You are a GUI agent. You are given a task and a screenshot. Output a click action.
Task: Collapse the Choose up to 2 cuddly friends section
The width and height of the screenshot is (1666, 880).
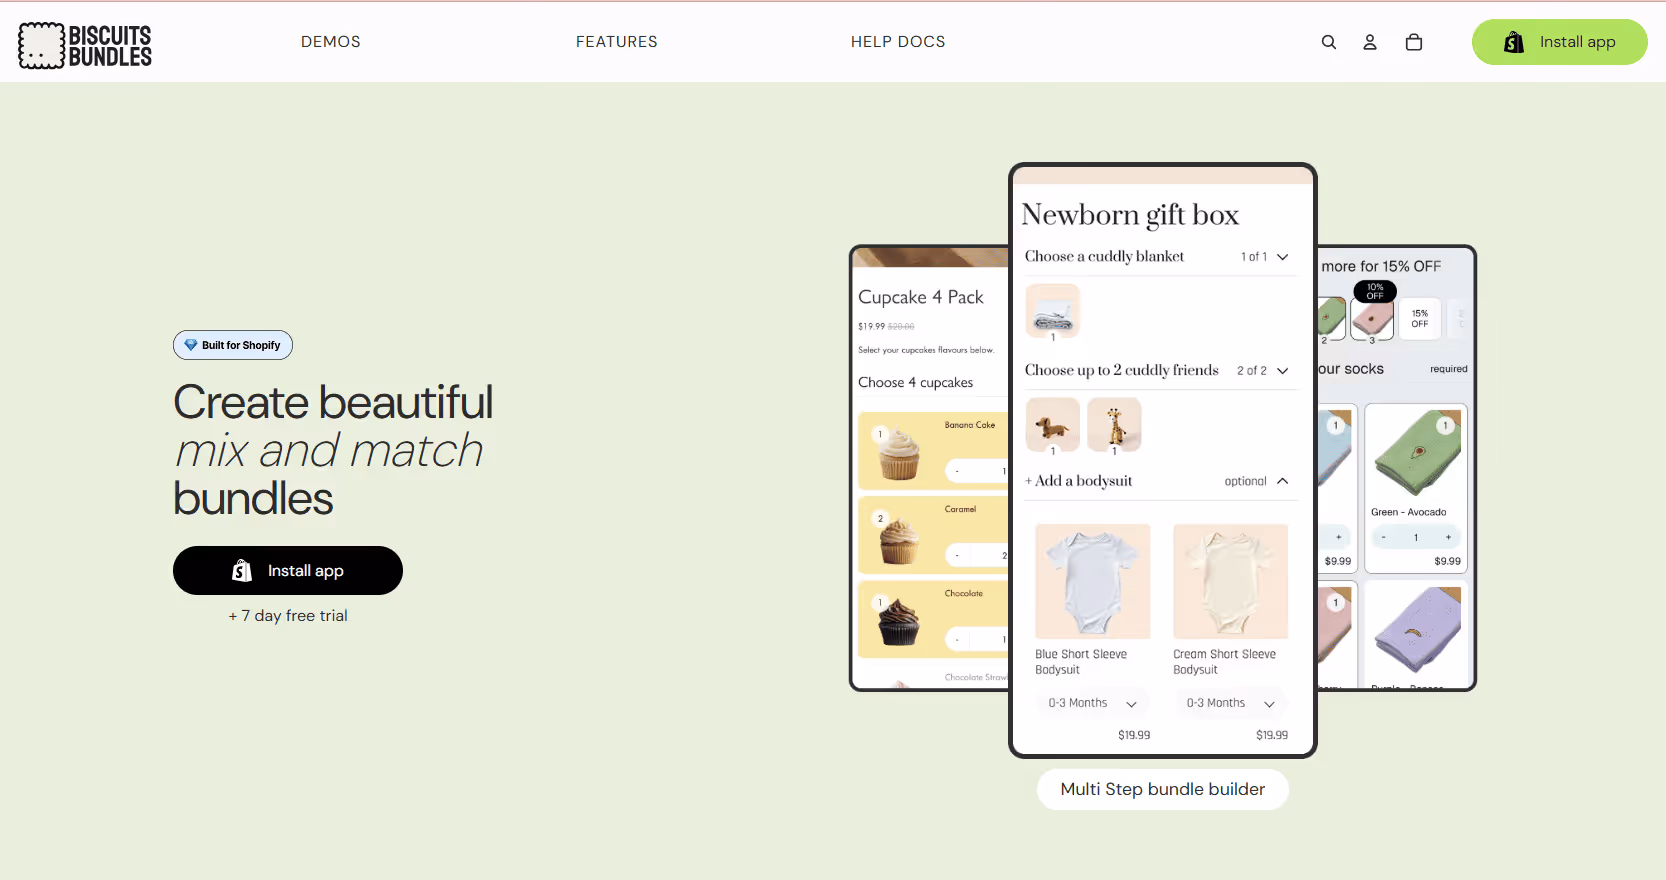tap(1283, 371)
